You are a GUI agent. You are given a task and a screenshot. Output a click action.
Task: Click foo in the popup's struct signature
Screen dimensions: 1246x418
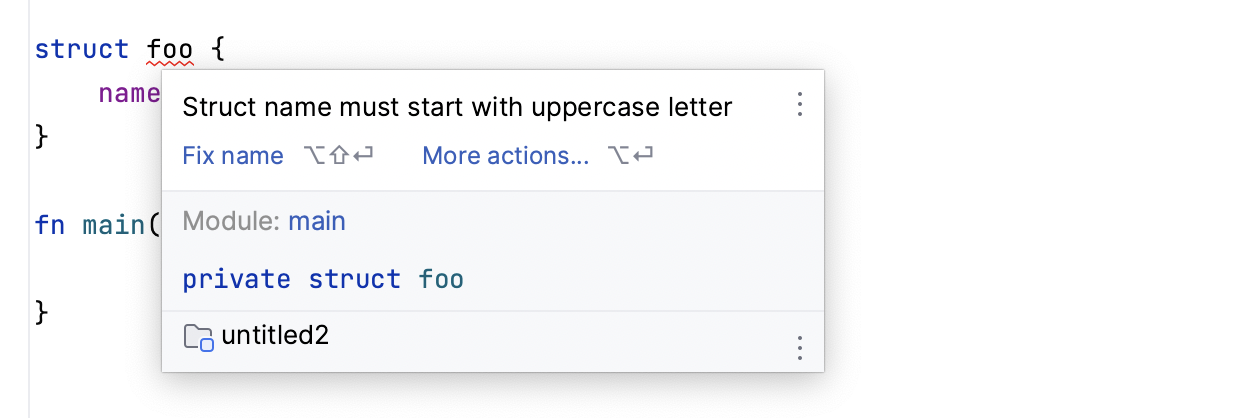point(441,279)
